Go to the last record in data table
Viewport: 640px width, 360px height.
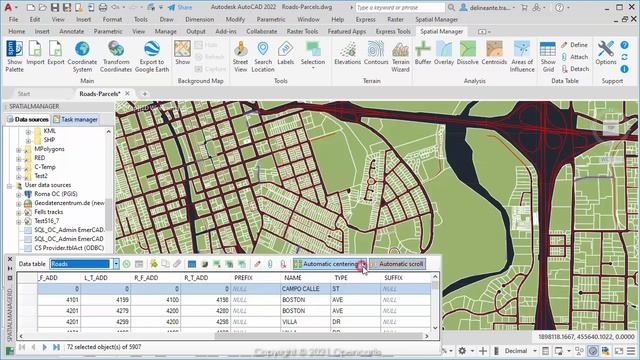[x=56, y=347]
